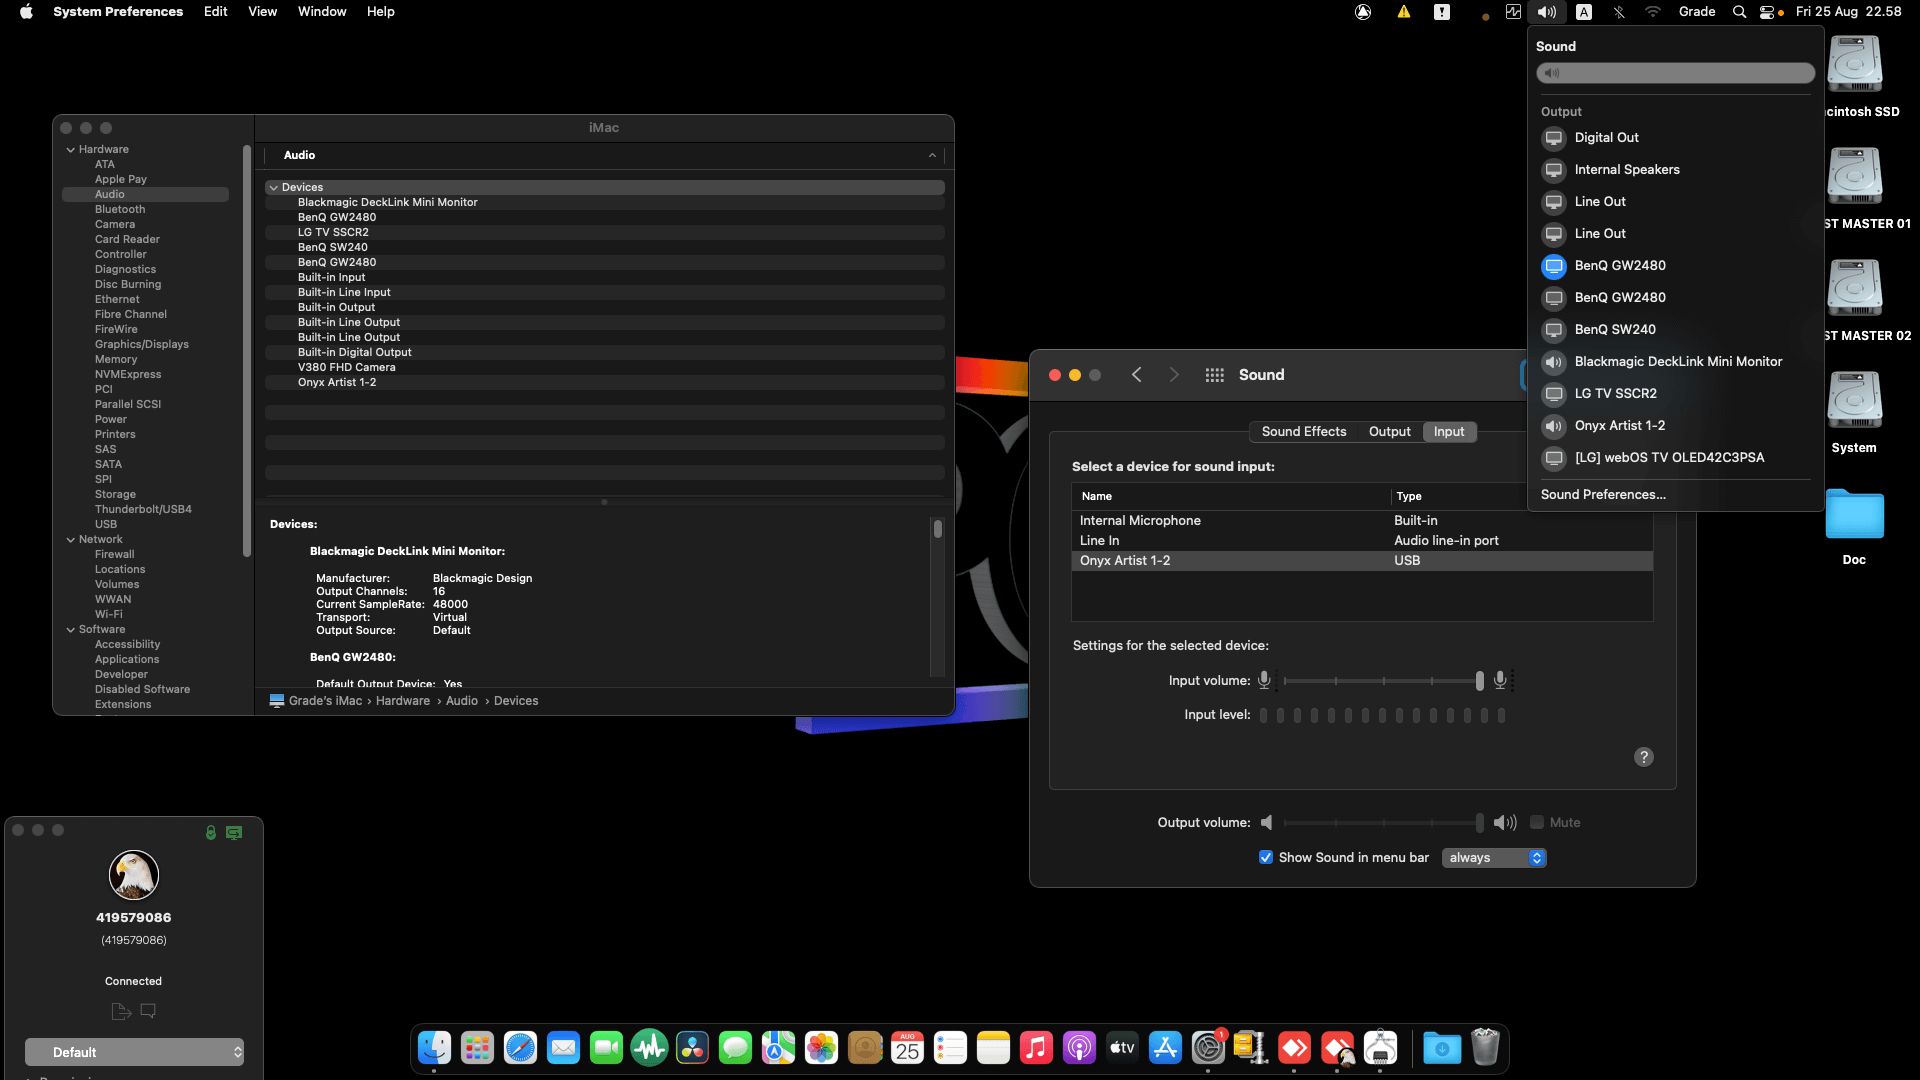Collapse the Network section in sidebar
This screenshot has height=1080, width=1920.
click(71, 540)
